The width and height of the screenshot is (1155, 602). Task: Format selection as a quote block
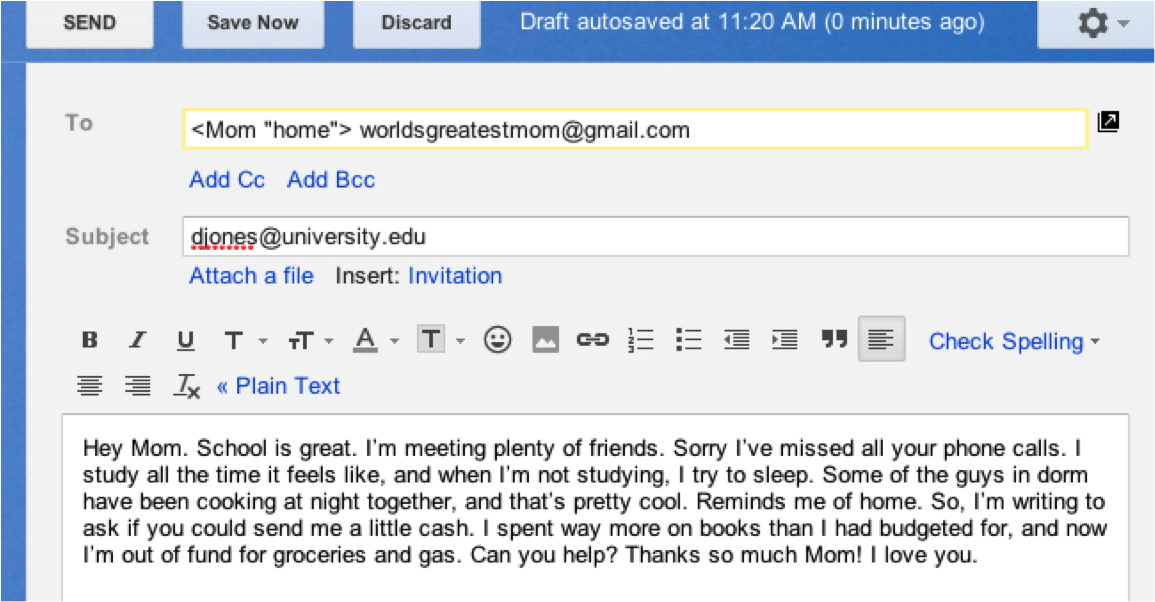(833, 340)
